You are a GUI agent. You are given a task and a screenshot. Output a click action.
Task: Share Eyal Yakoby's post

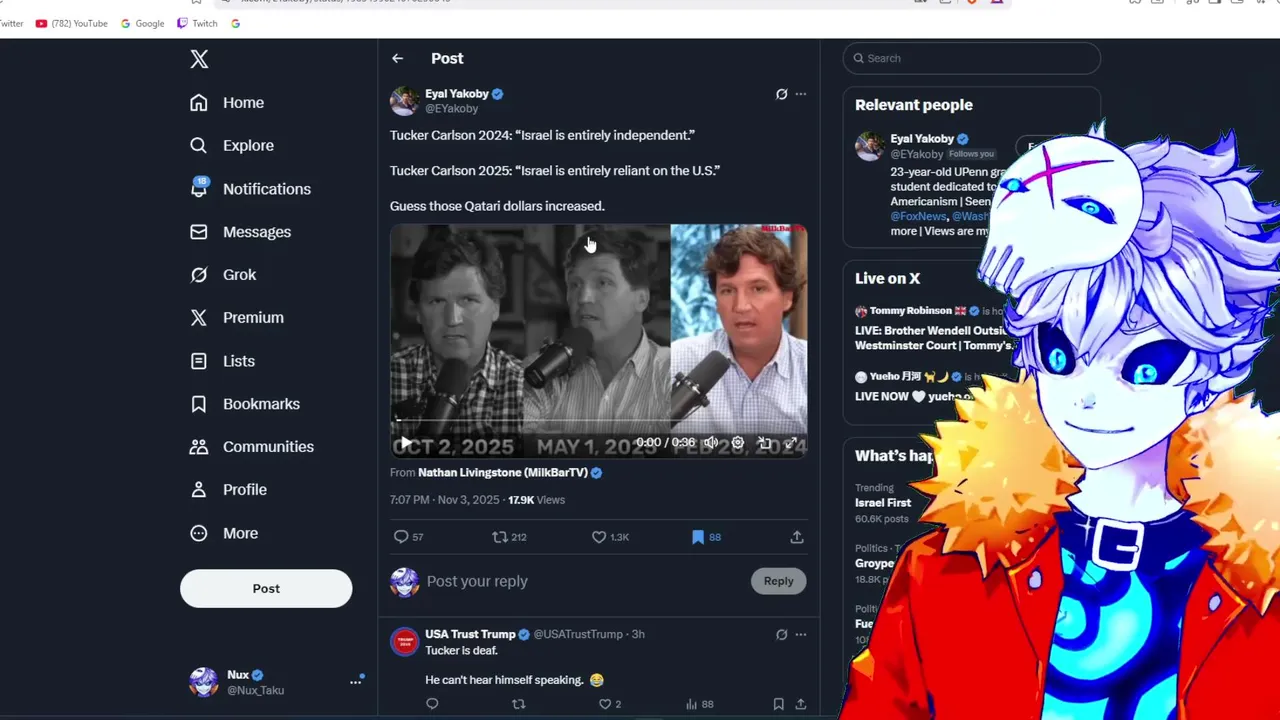point(797,537)
